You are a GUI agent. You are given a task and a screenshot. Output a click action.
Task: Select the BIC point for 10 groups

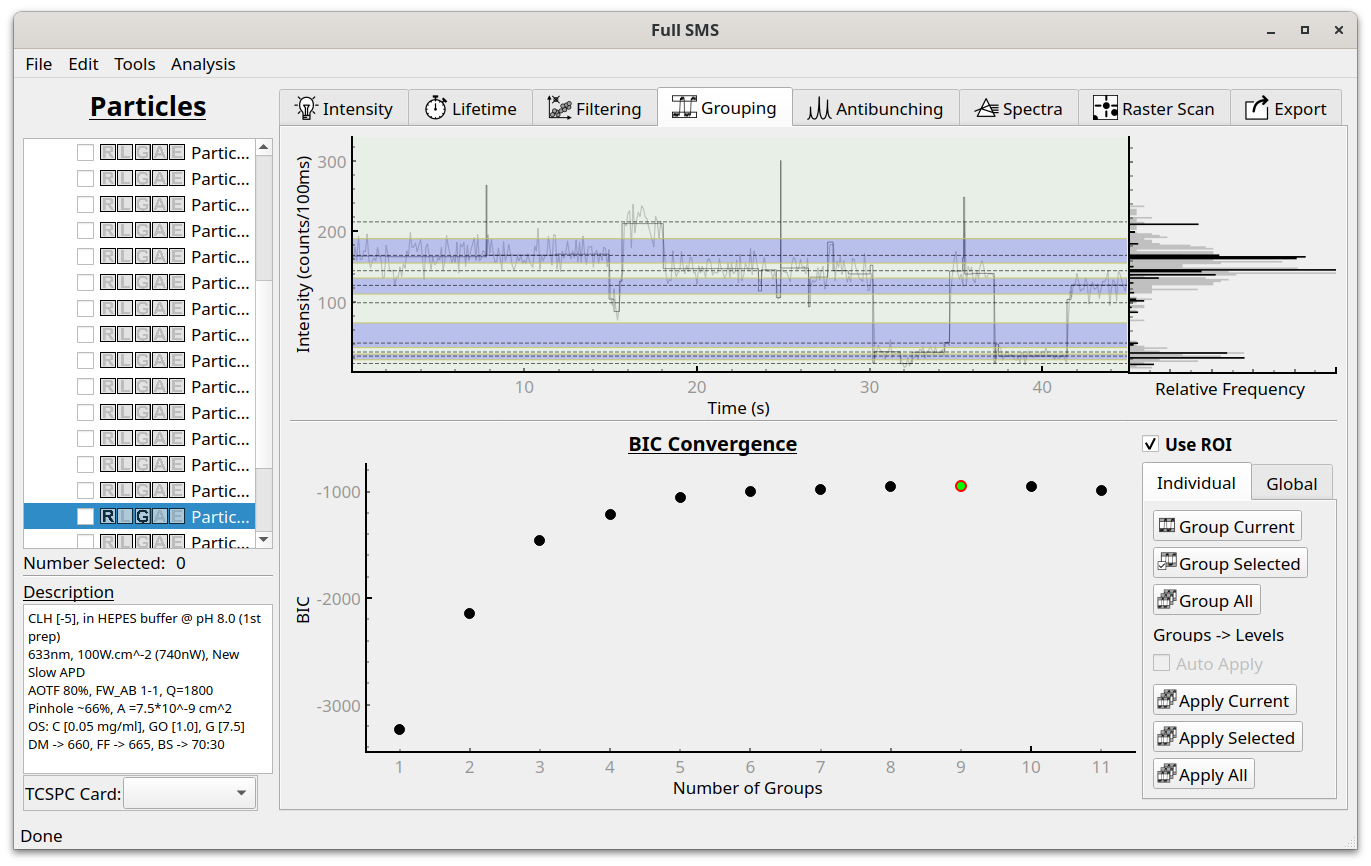tap(1031, 486)
